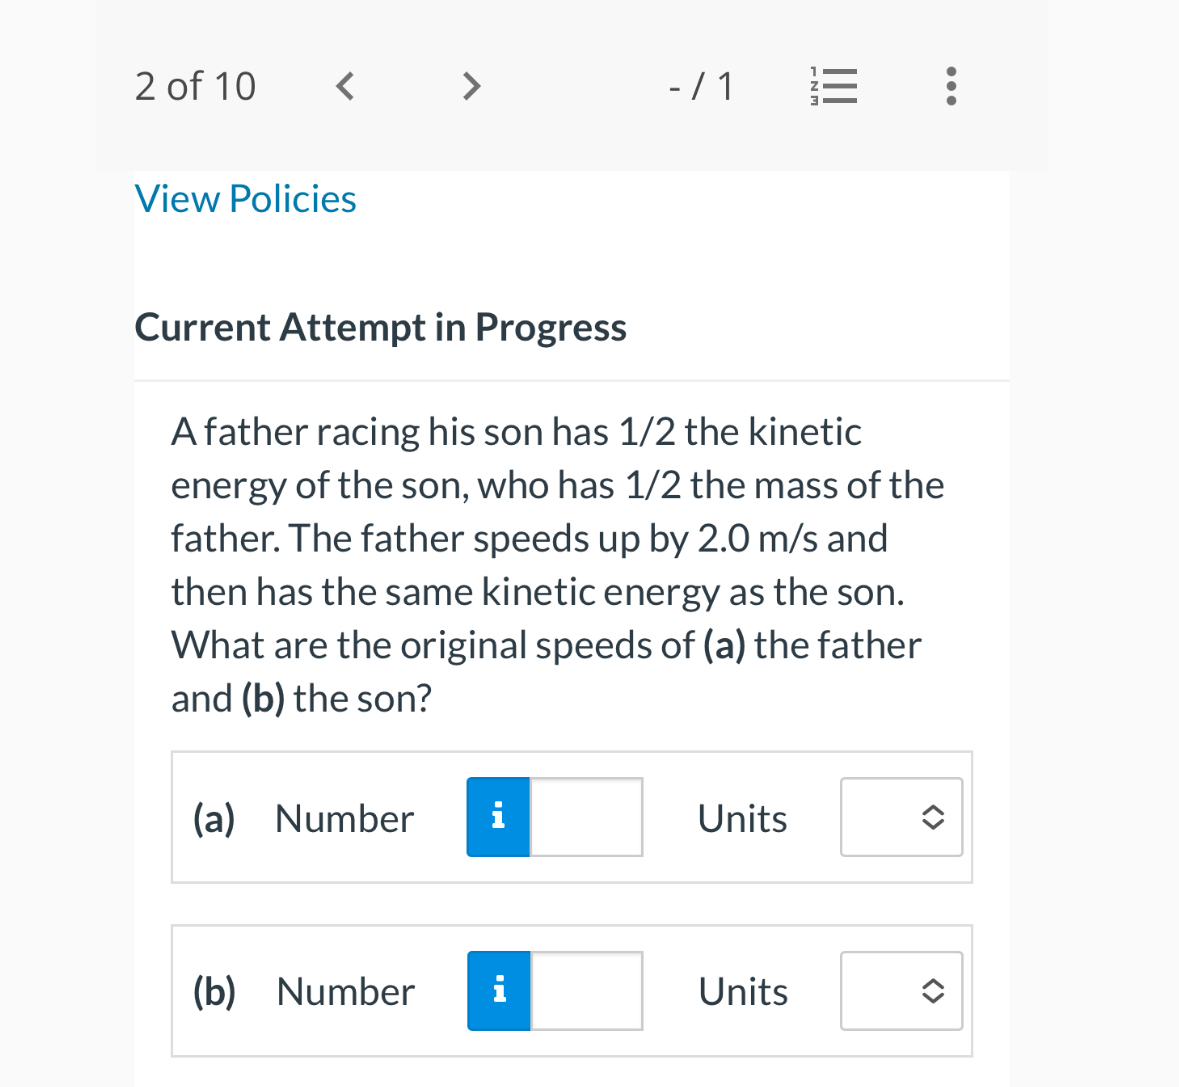
Task: Check the score indicator showing - / 1
Action: click(x=701, y=86)
